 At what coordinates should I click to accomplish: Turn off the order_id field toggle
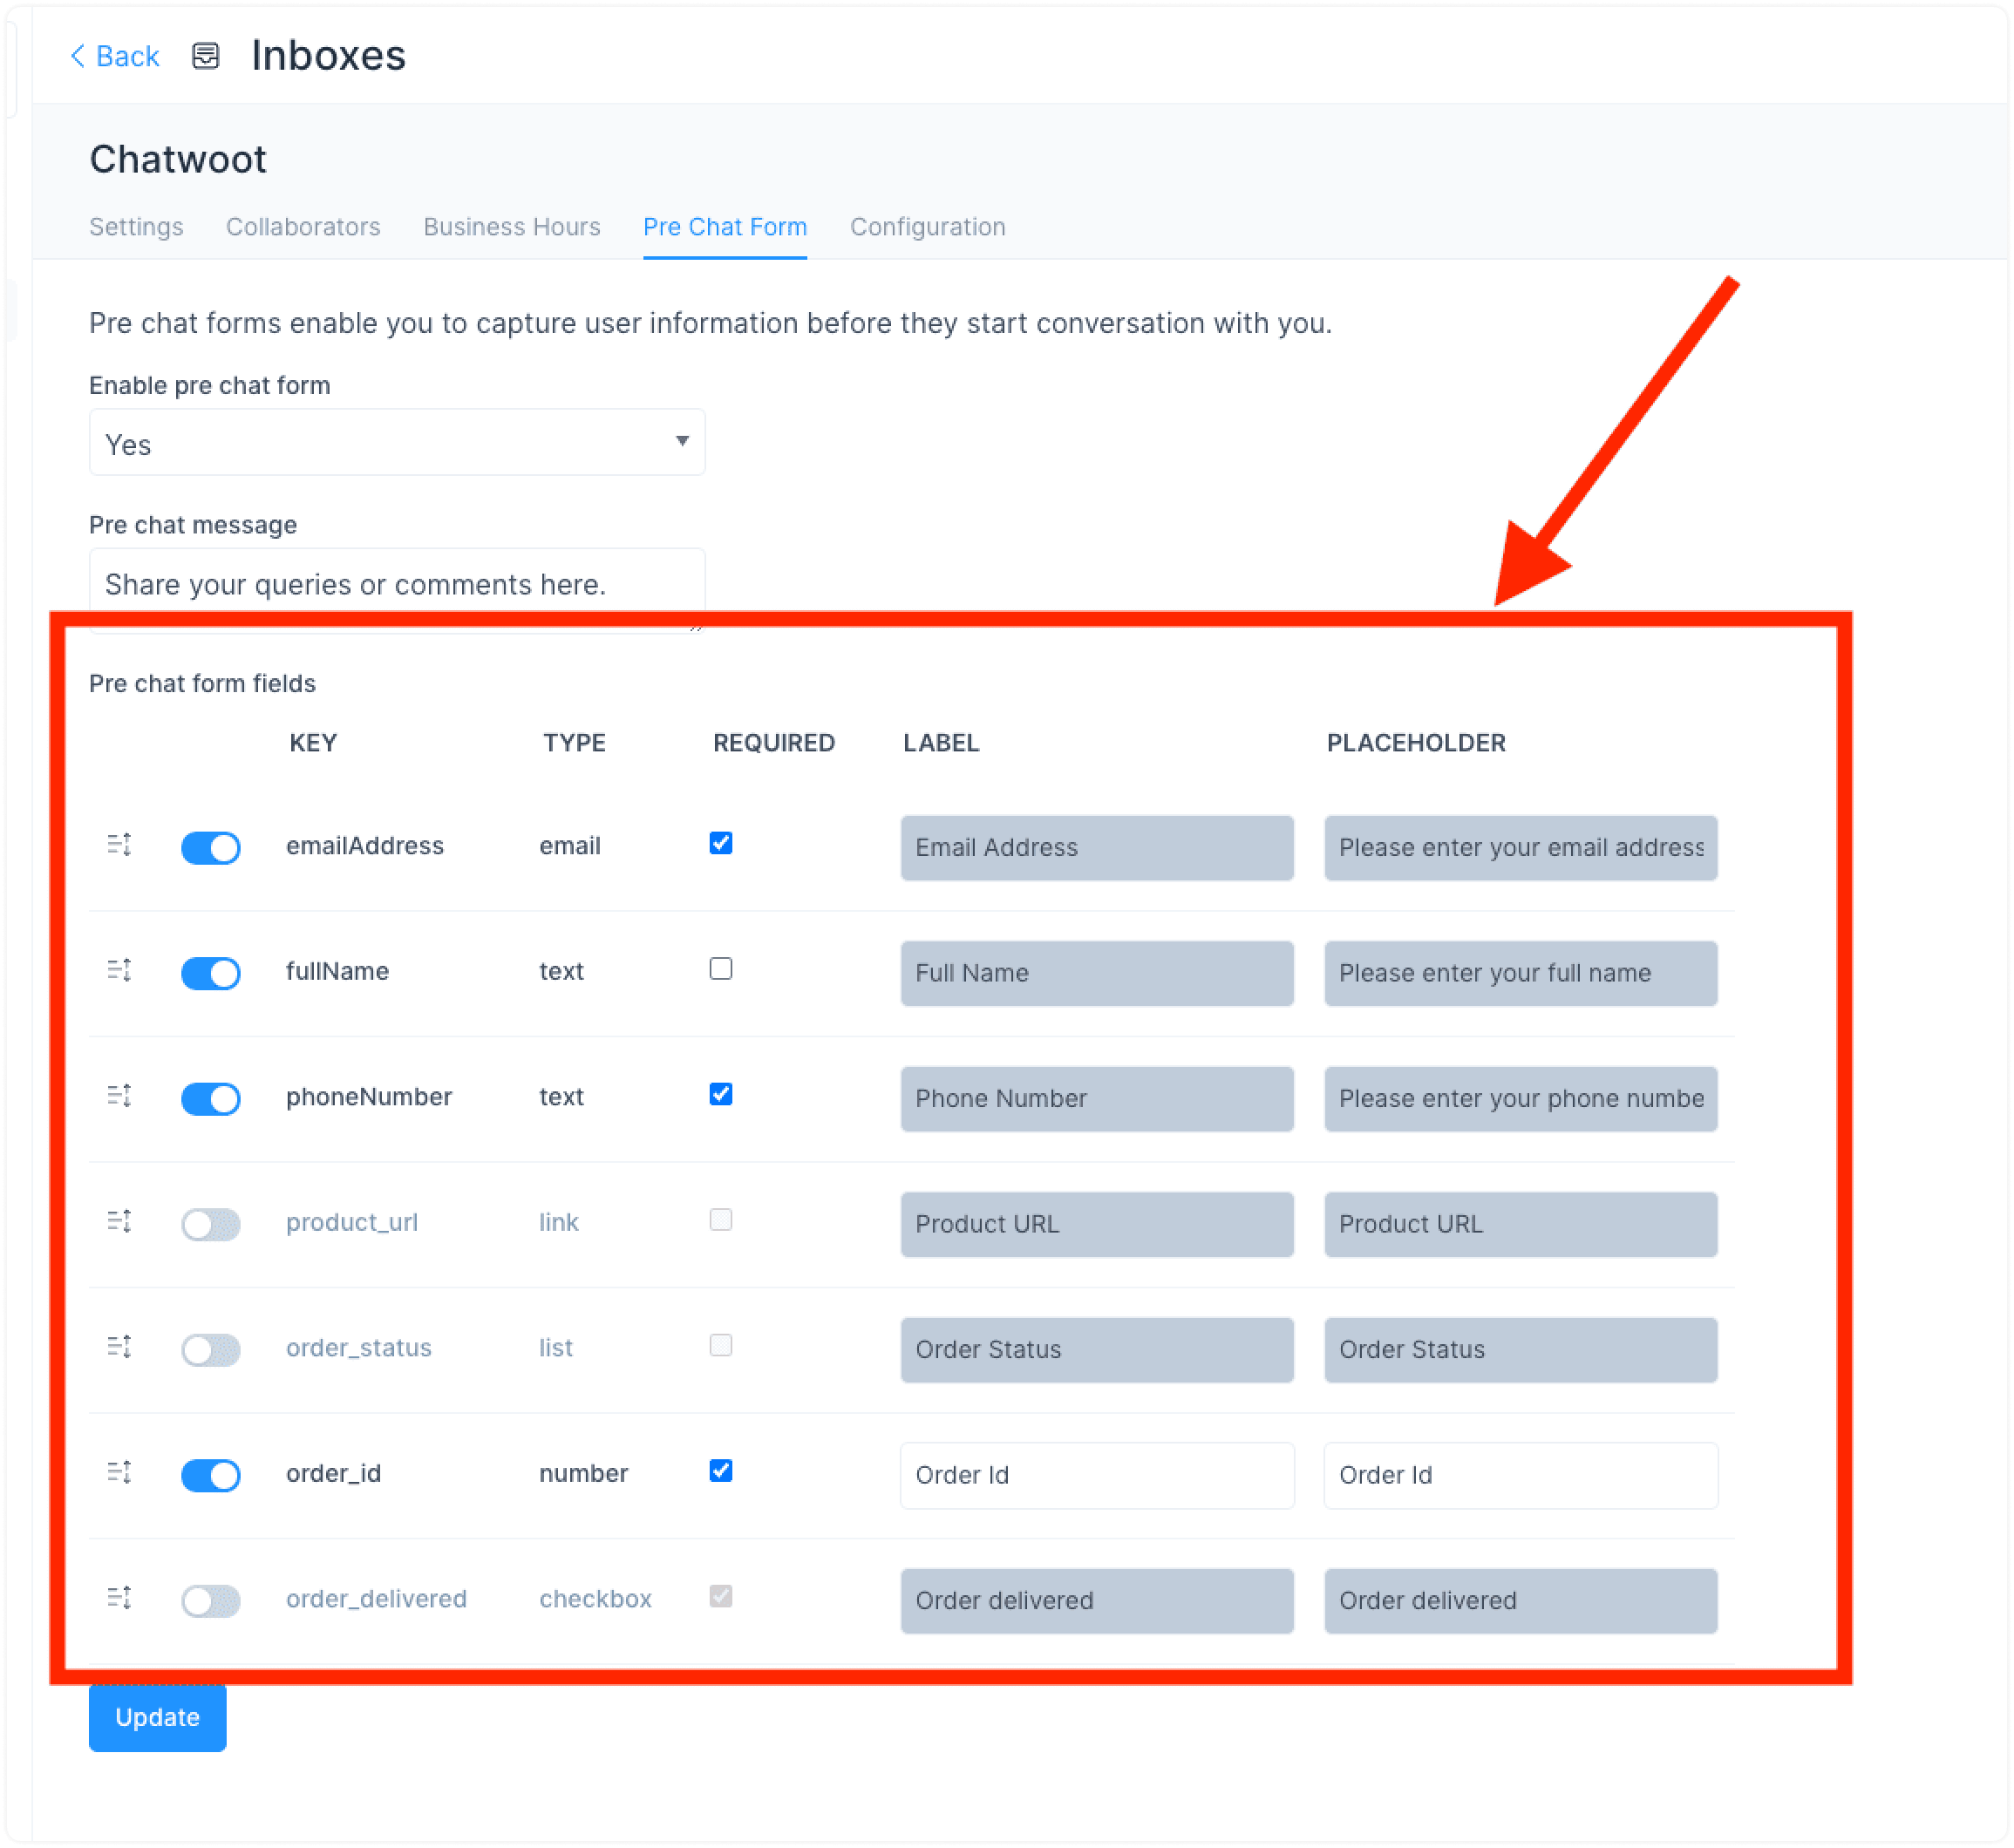[x=211, y=1476]
